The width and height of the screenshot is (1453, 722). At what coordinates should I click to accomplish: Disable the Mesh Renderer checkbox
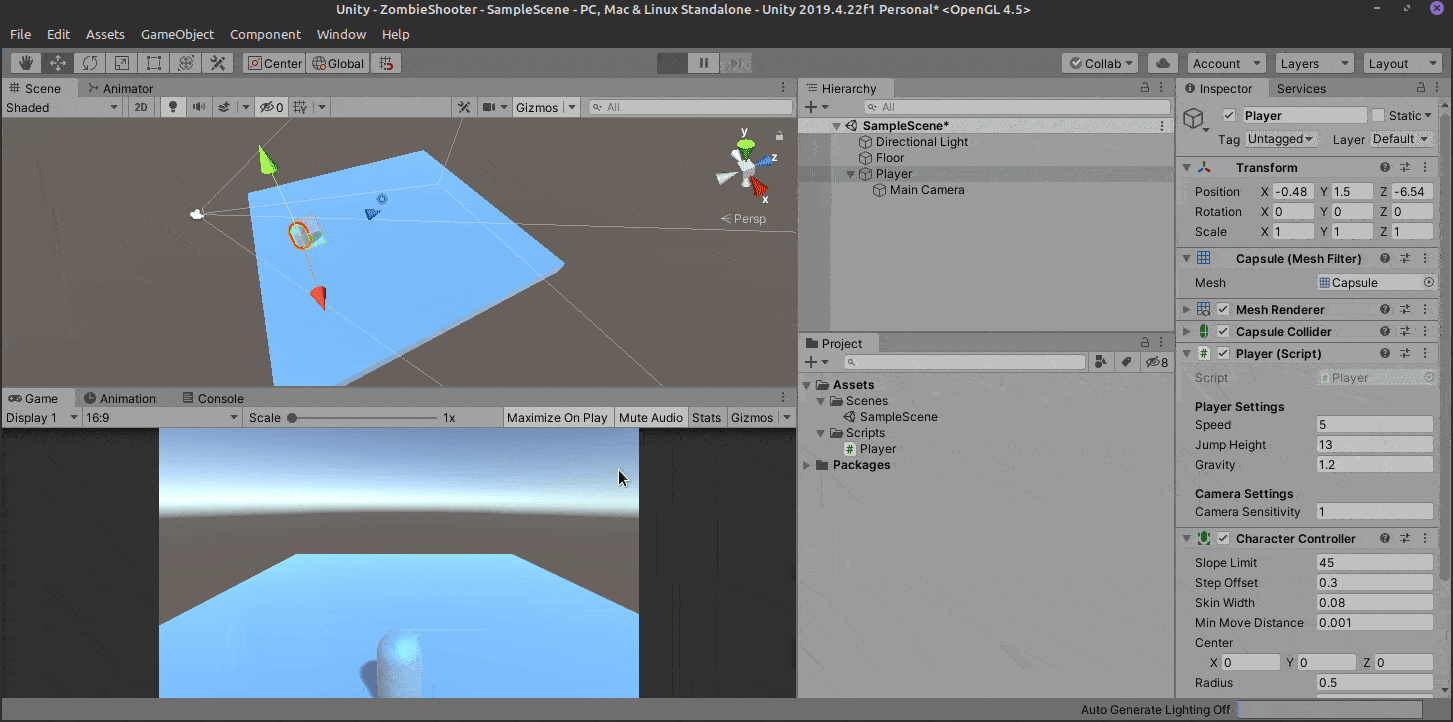click(x=1222, y=310)
